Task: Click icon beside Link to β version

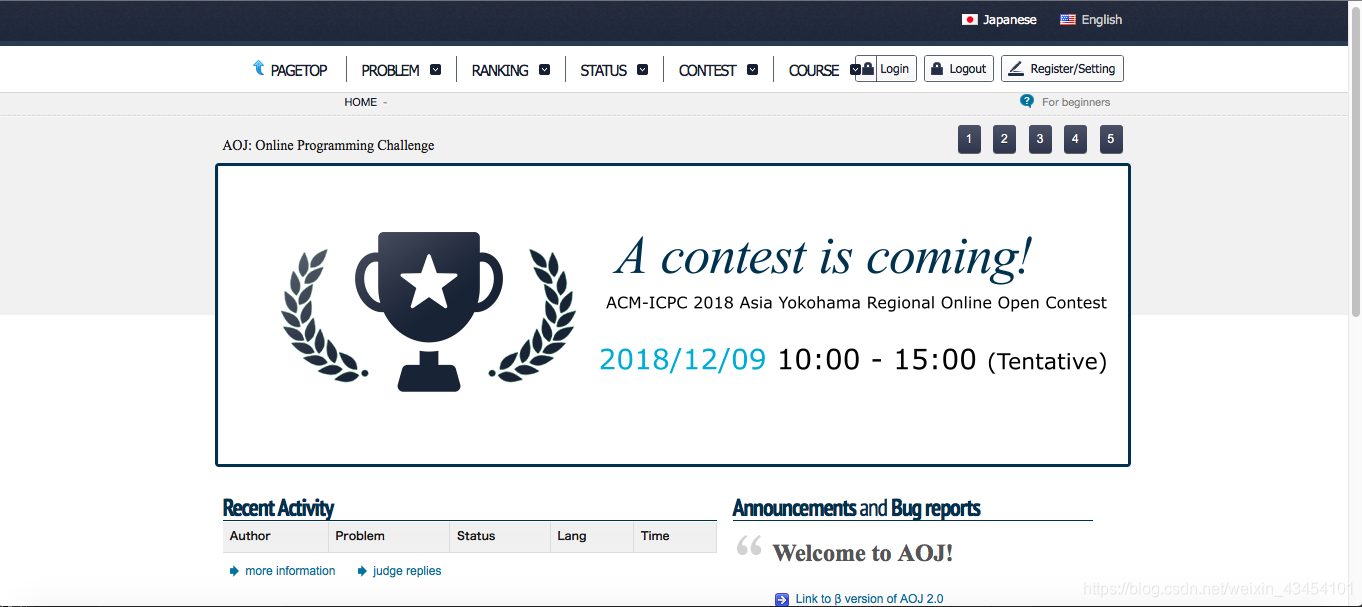Action: point(782,599)
